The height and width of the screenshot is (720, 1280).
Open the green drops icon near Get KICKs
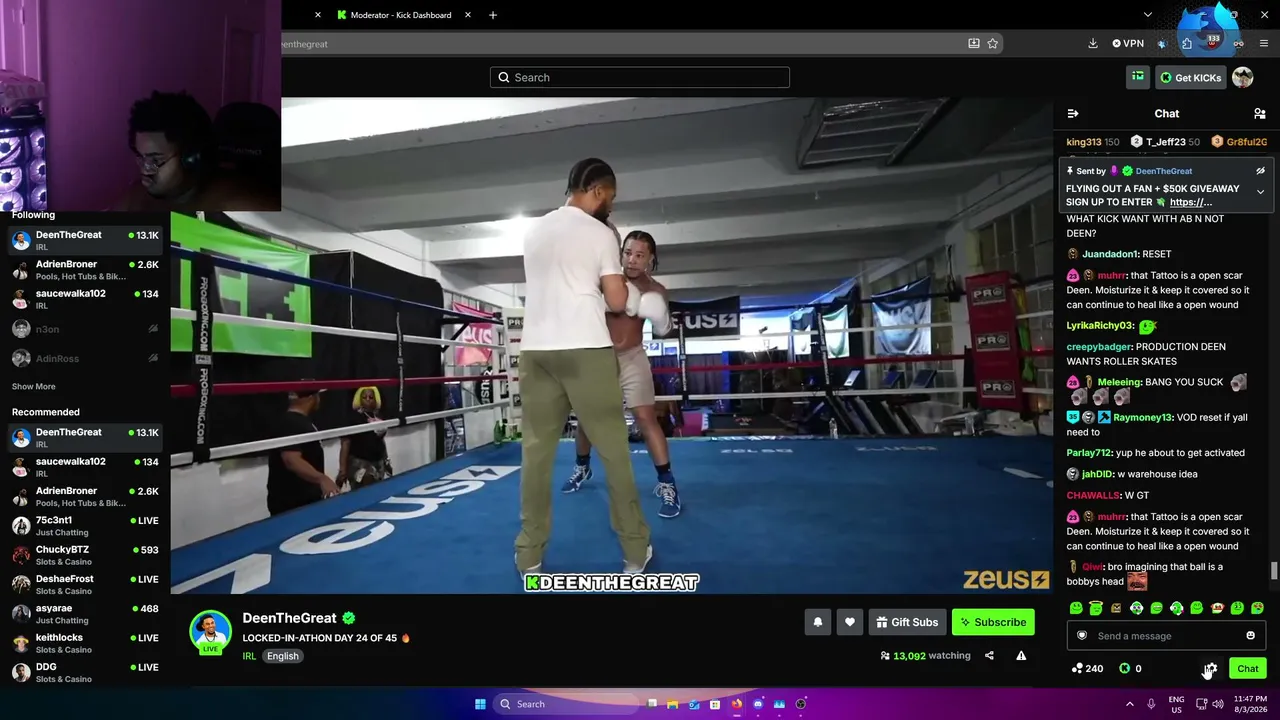tap(1138, 77)
